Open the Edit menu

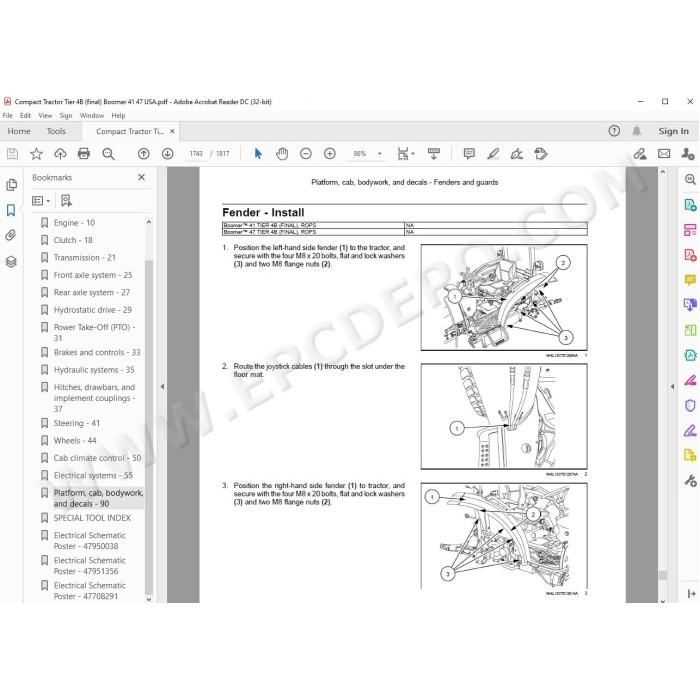pyautogui.click(x=25, y=115)
